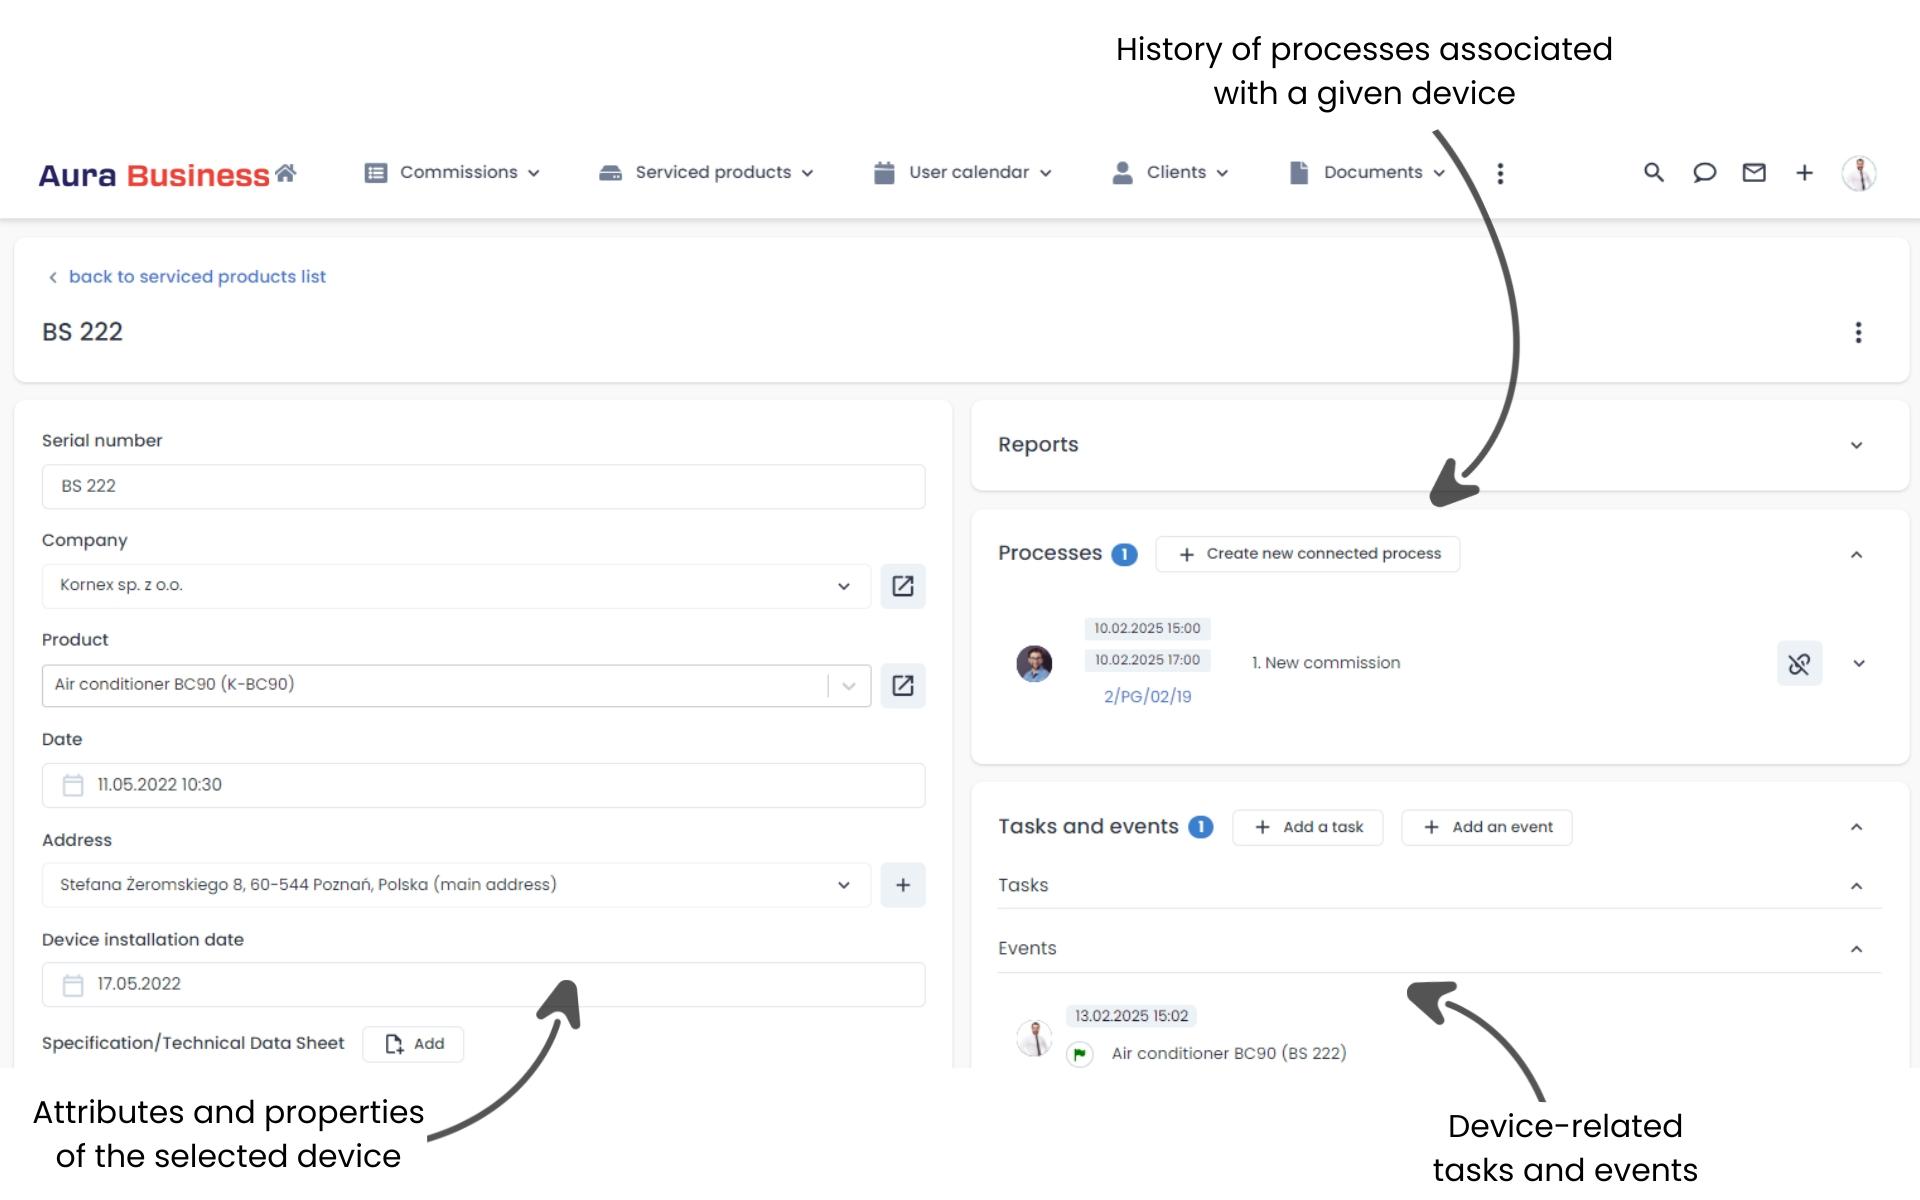Open the chat messages icon
Viewport: 1920px width, 1200px height.
point(1704,172)
